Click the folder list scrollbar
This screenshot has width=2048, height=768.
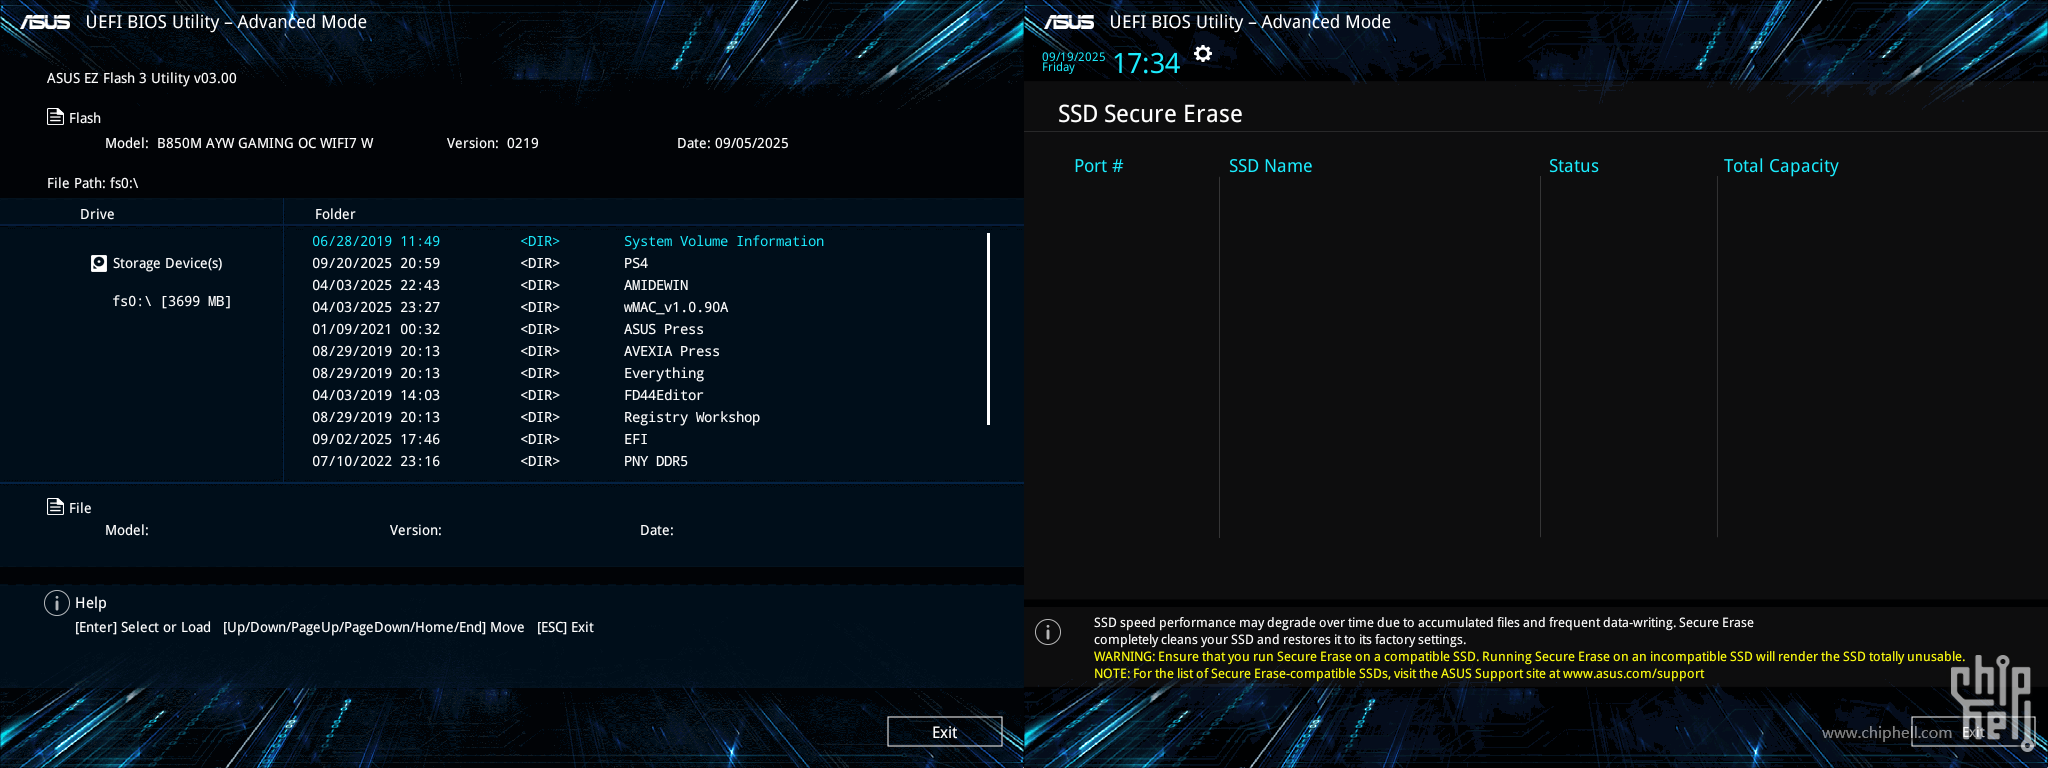[x=988, y=329]
